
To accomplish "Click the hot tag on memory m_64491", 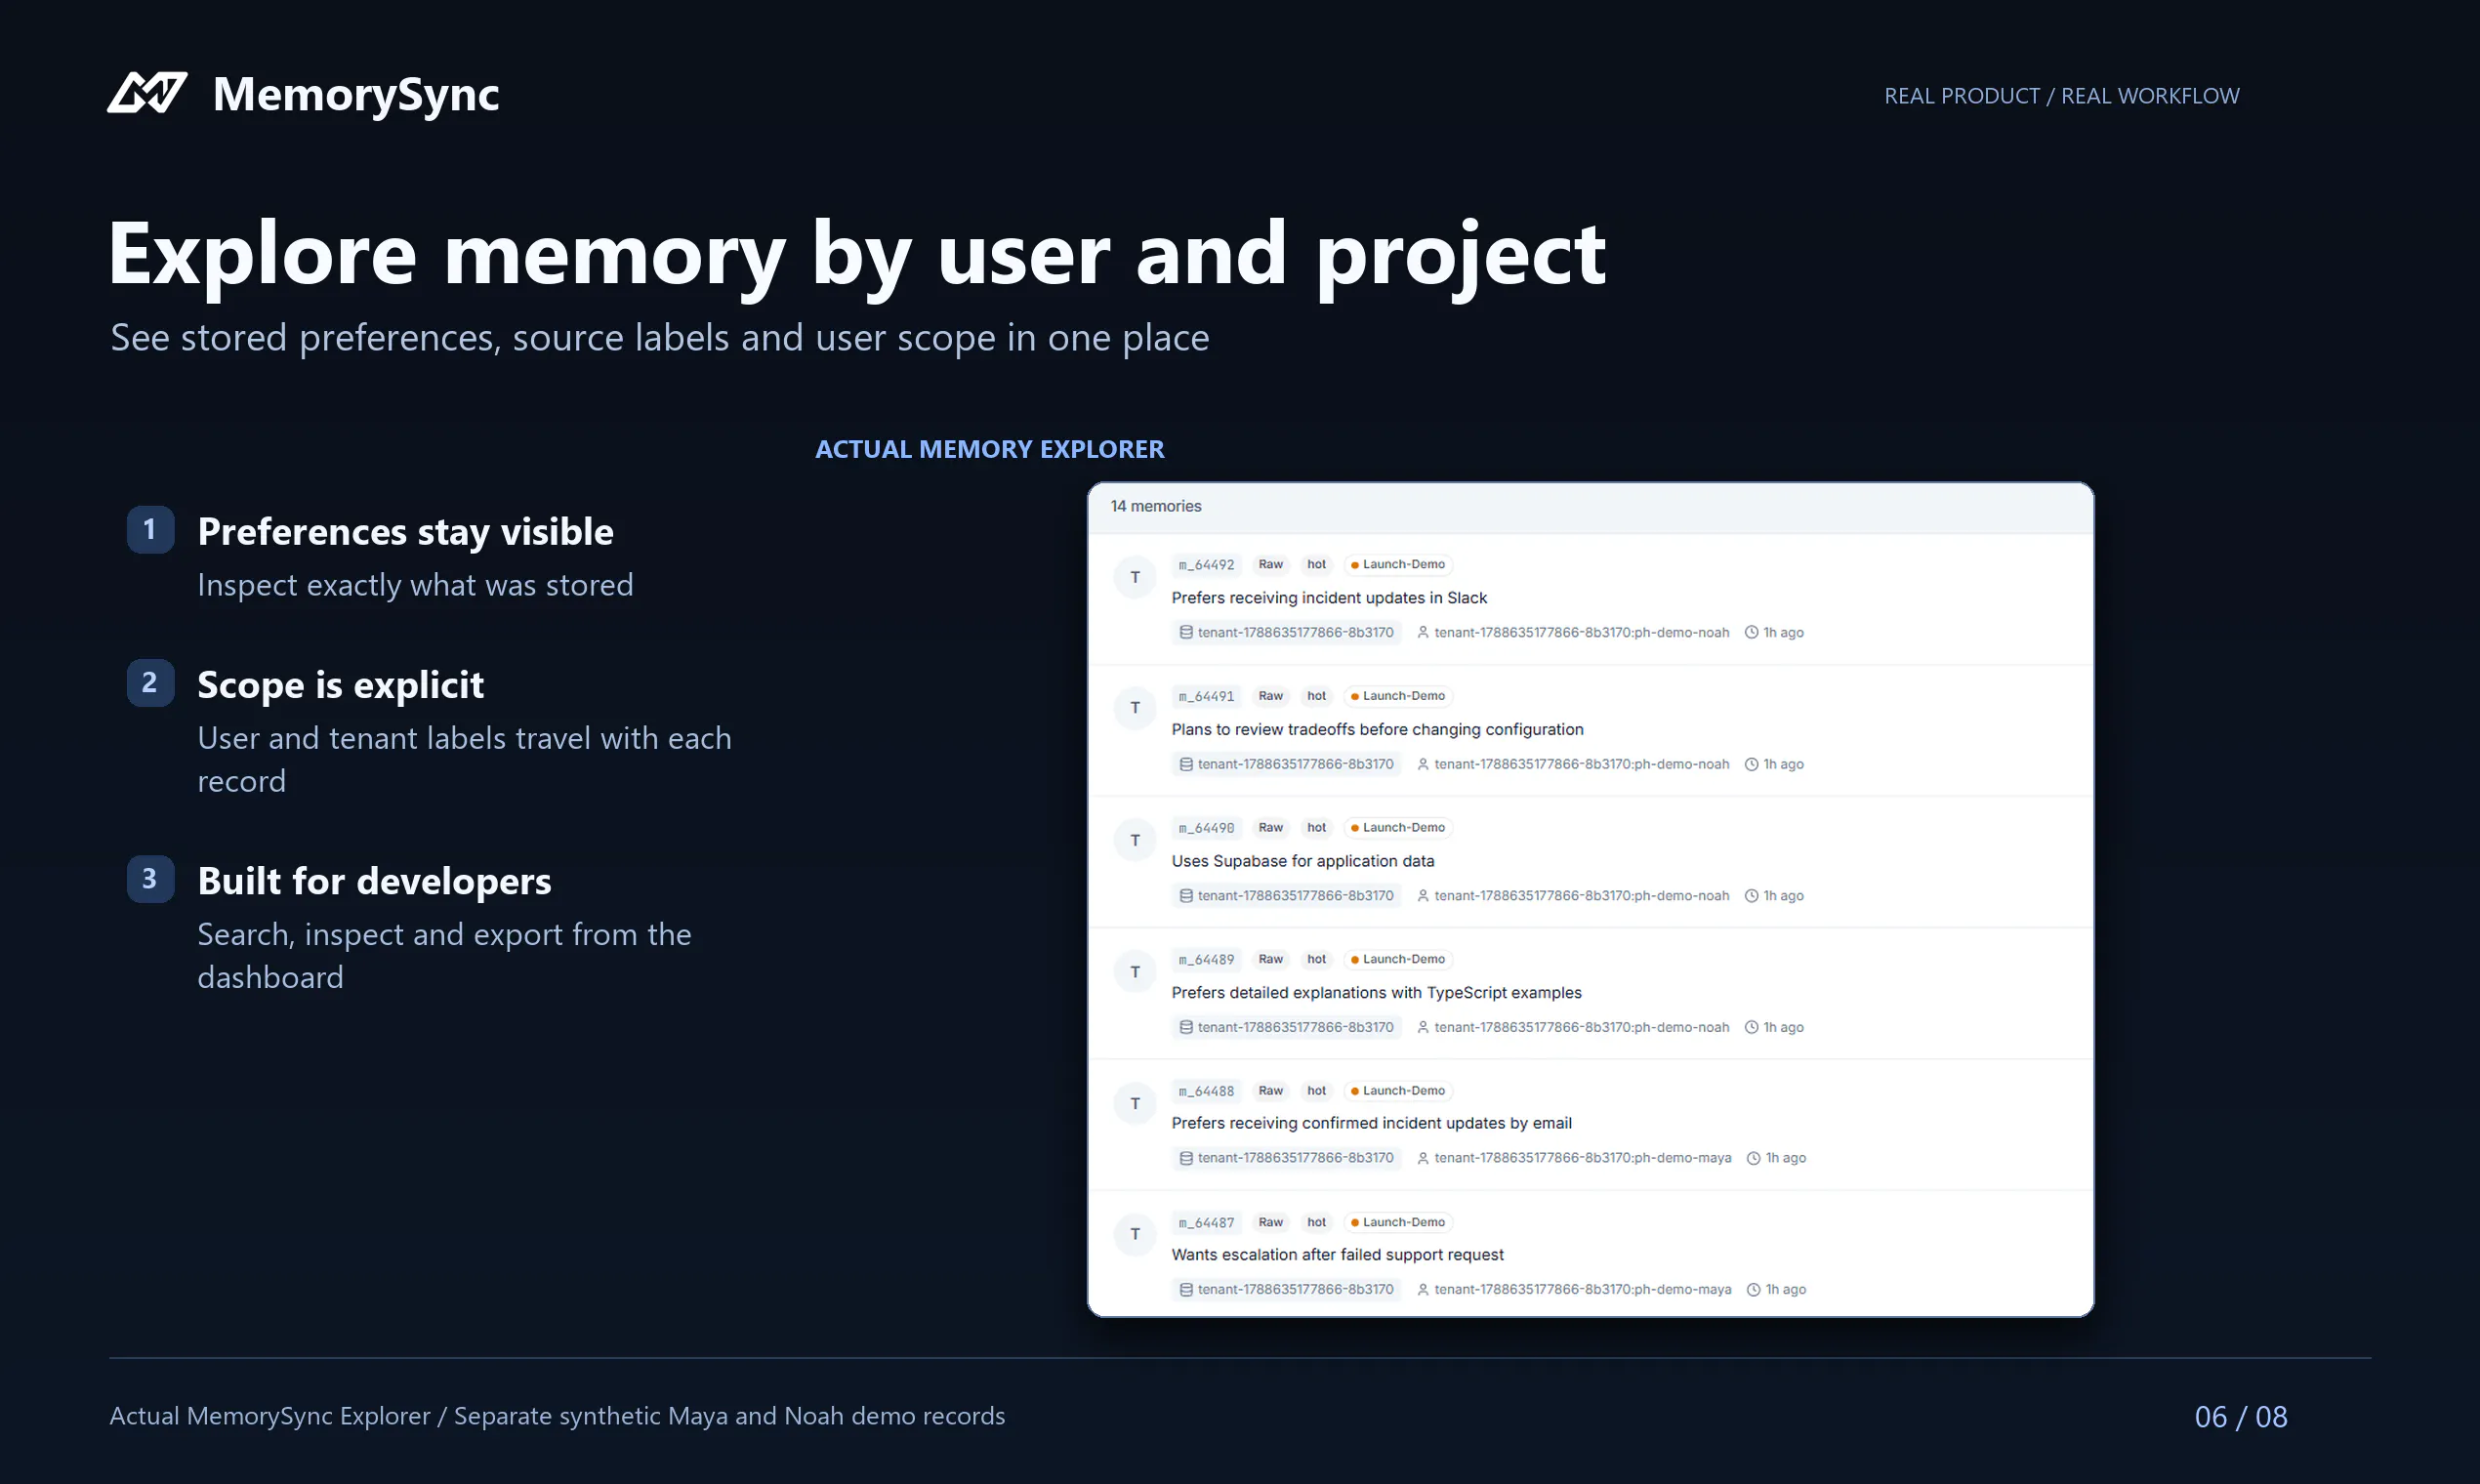I will point(1317,696).
